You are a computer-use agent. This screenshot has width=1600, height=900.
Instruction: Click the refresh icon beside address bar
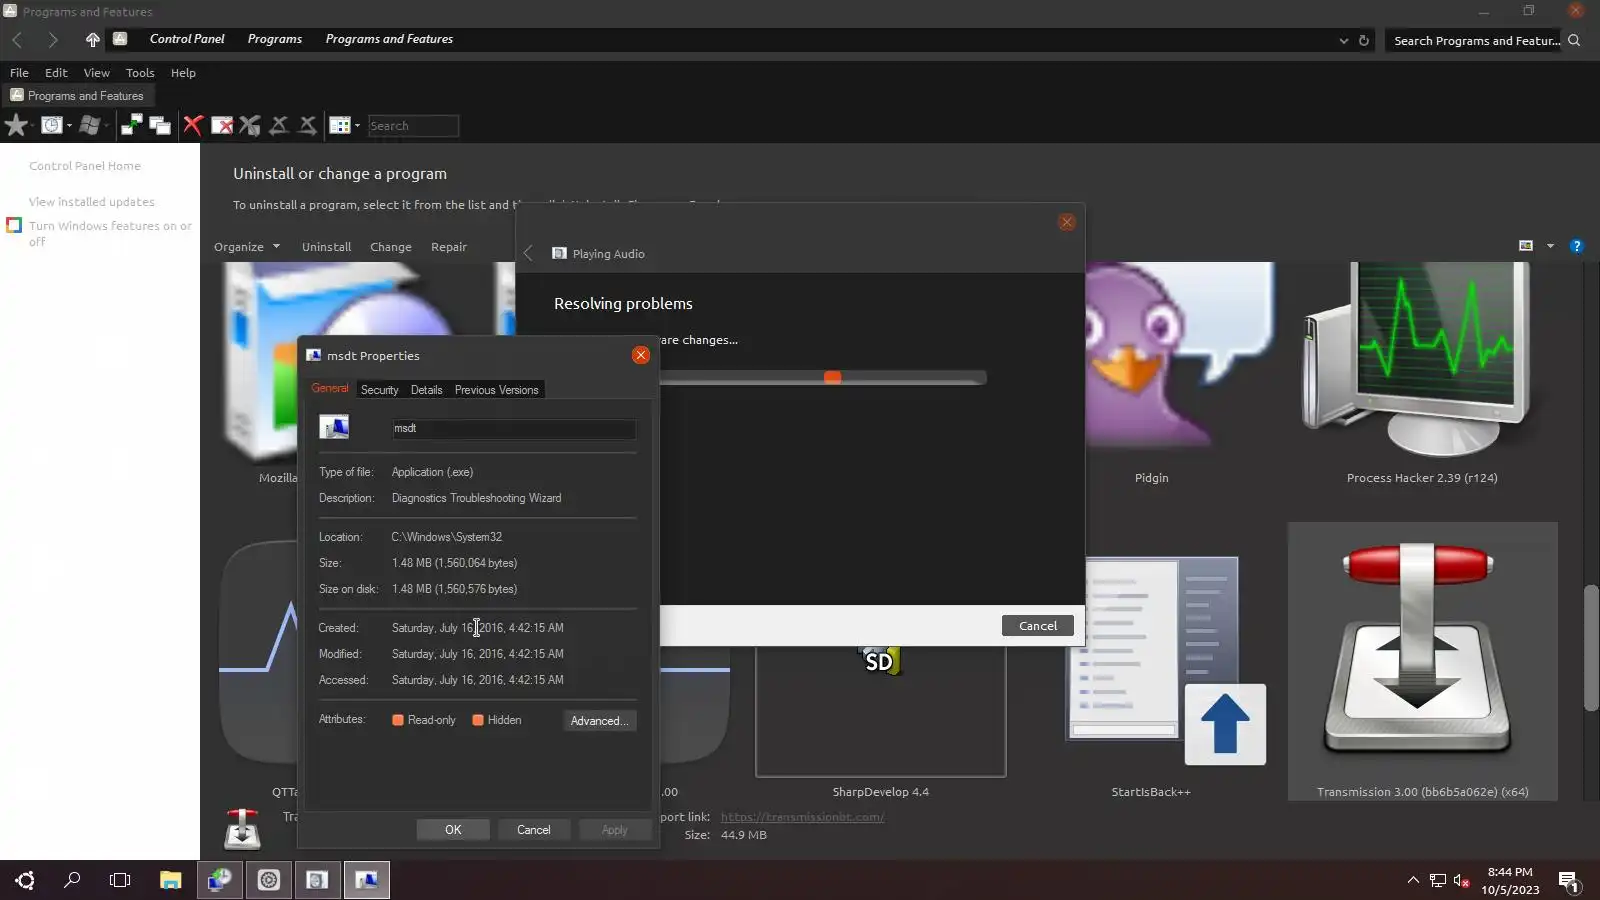pyautogui.click(x=1364, y=40)
